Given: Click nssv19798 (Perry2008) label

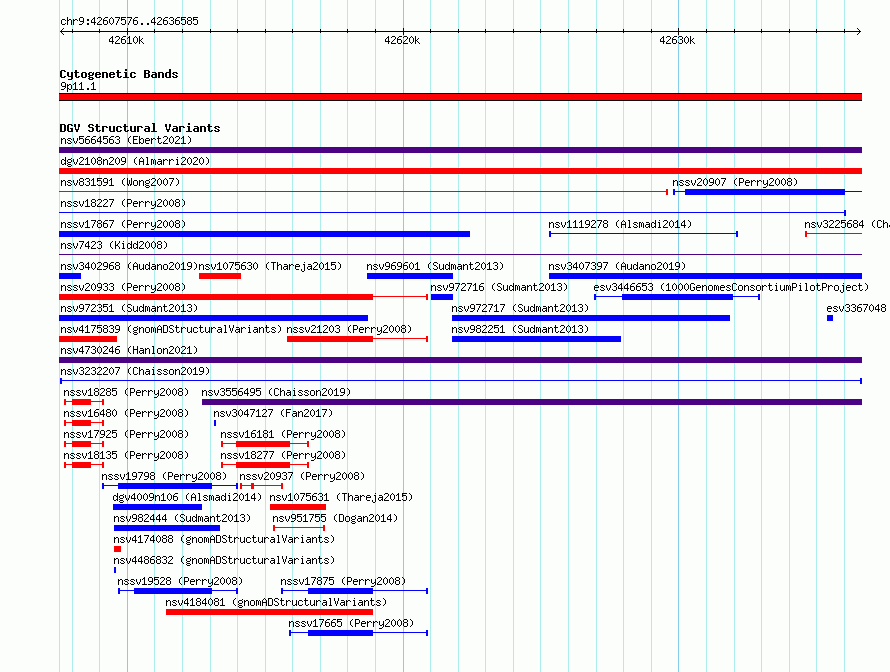Looking at the screenshot, I should 164,476.
